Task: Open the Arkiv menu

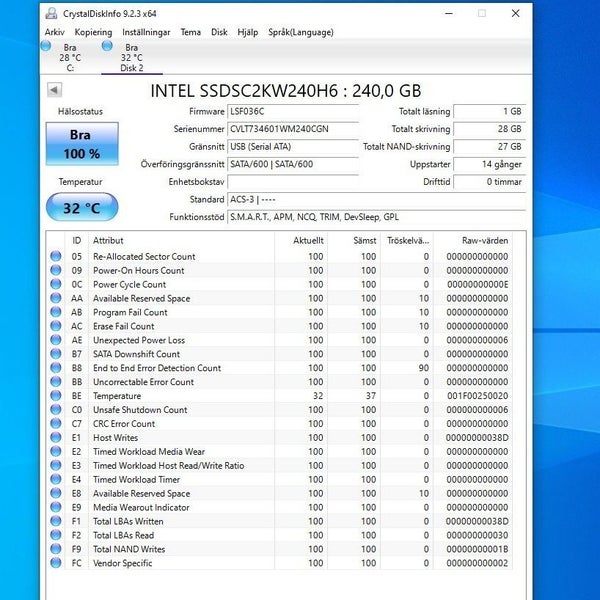Action: tap(55, 32)
